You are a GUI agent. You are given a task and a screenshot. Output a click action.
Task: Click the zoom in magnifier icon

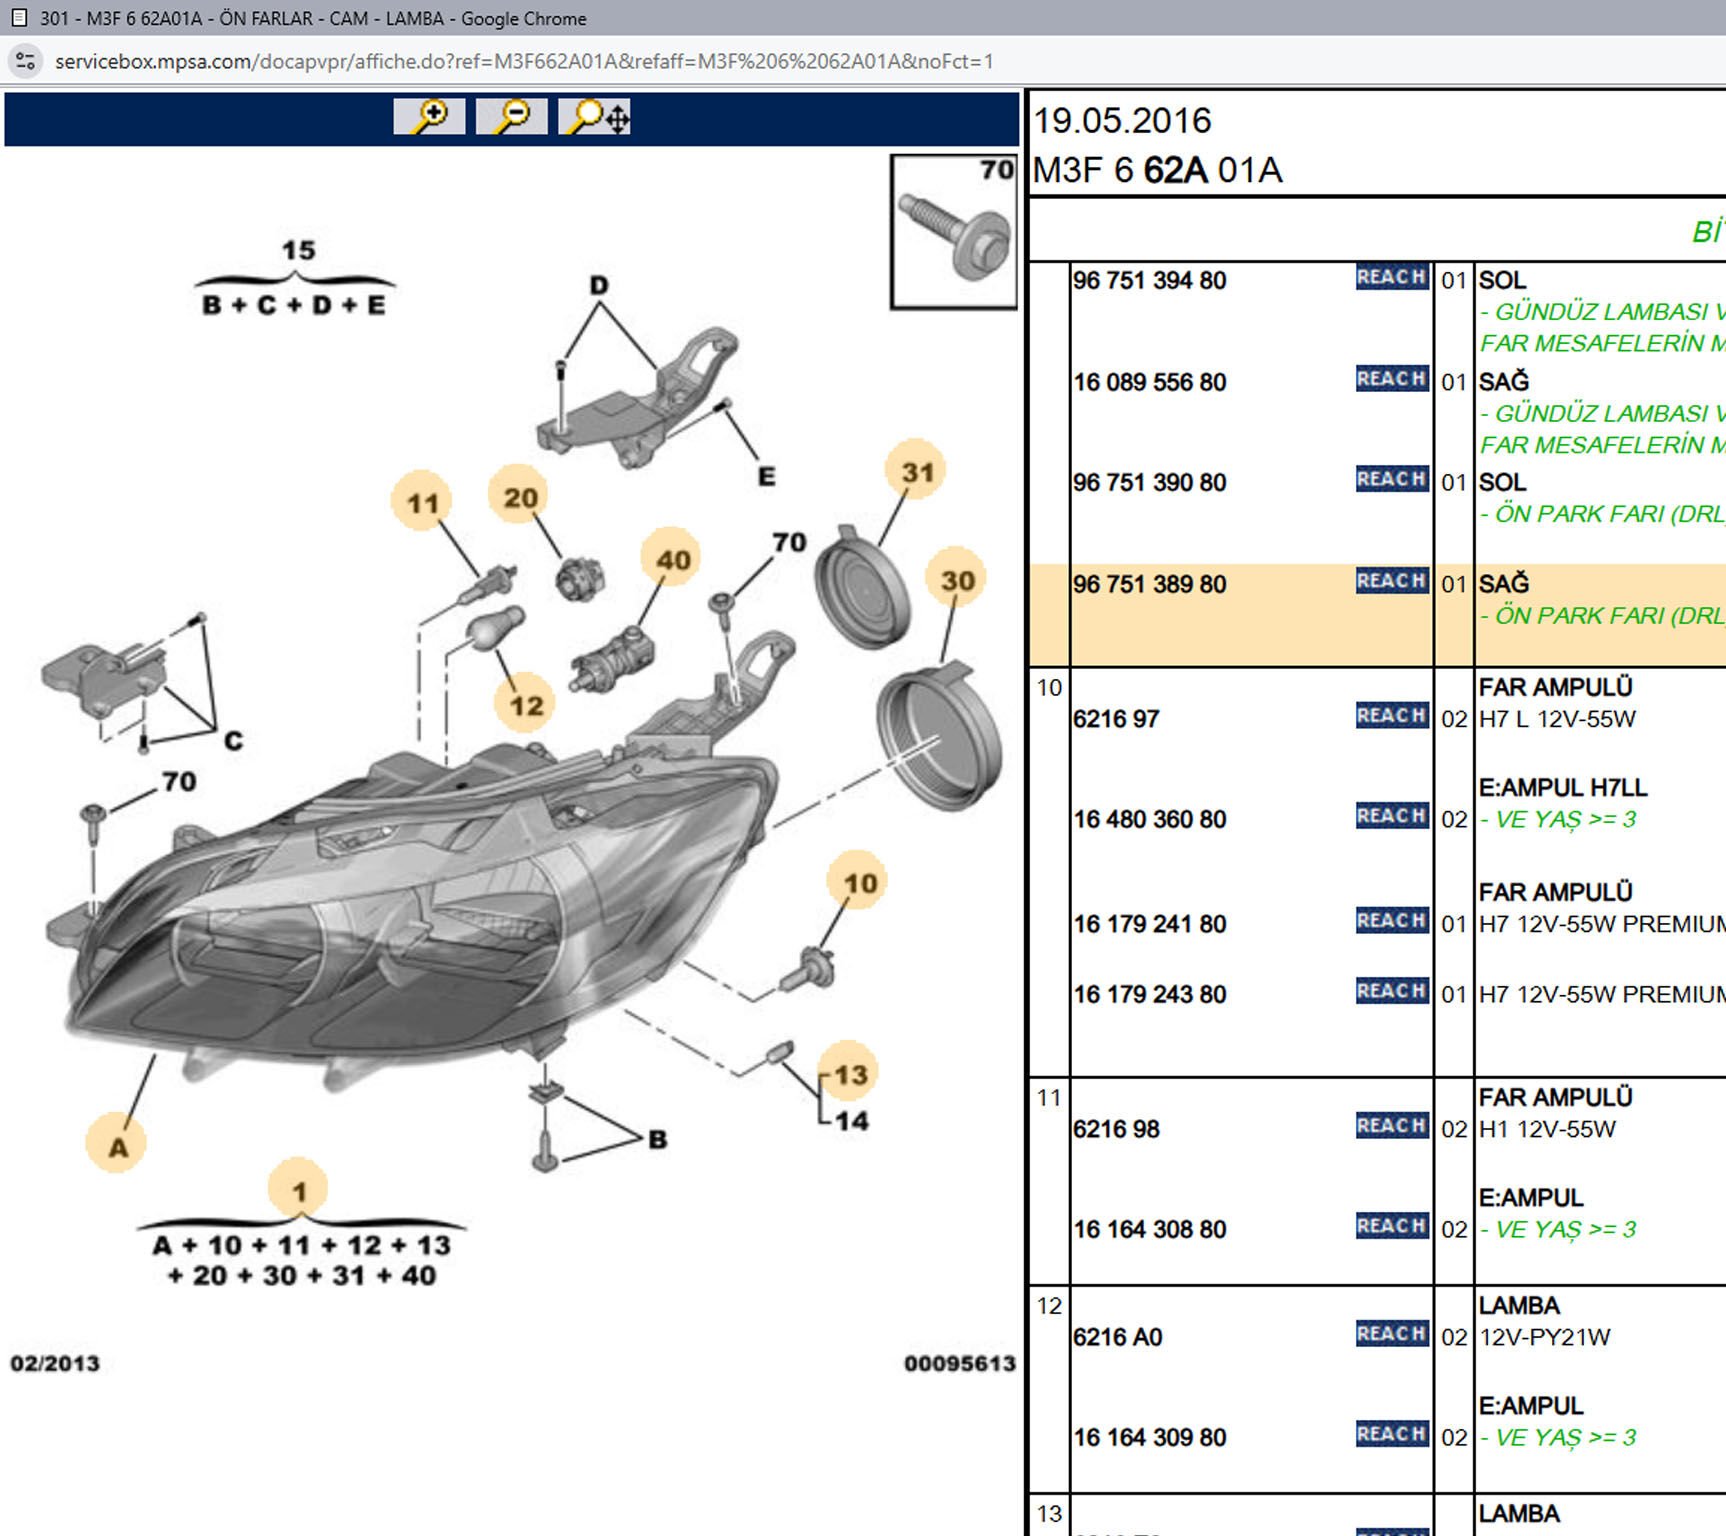point(429,117)
